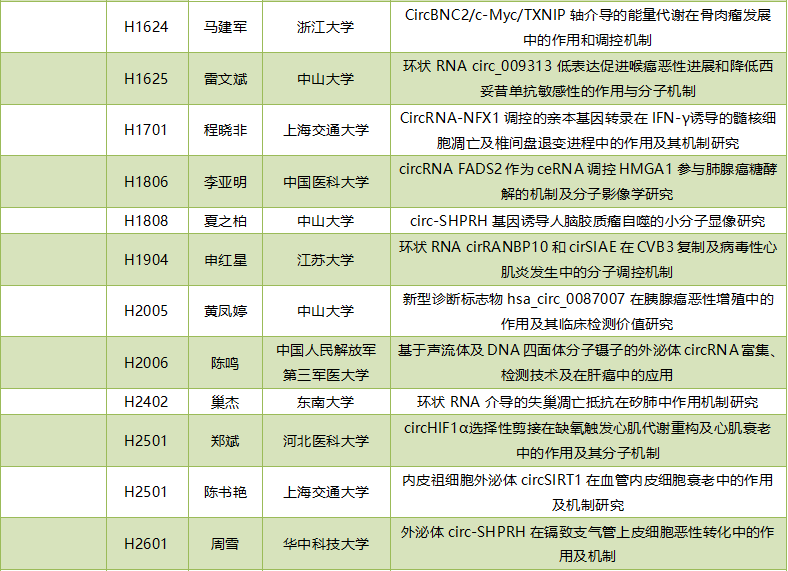Select code cell H2006
788x571 pixels.
point(146,363)
